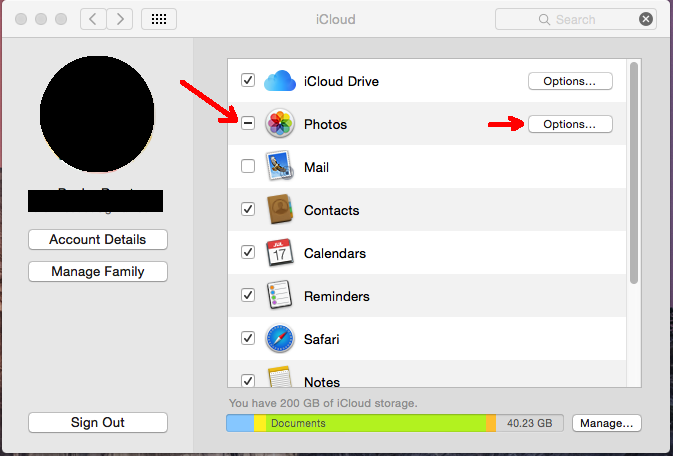Show all preferences grid button
The width and height of the screenshot is (673, 456).
coord(159,19)
